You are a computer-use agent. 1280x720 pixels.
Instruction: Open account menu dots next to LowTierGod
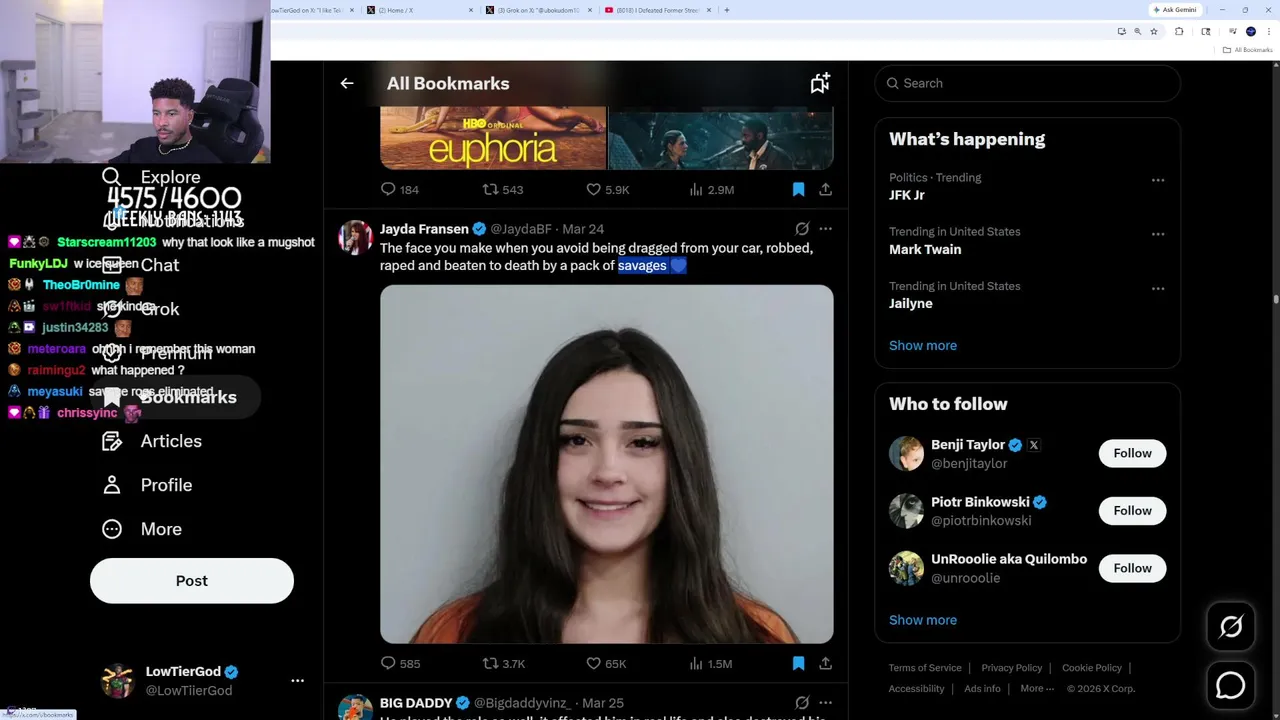click(x=297, y=681)
